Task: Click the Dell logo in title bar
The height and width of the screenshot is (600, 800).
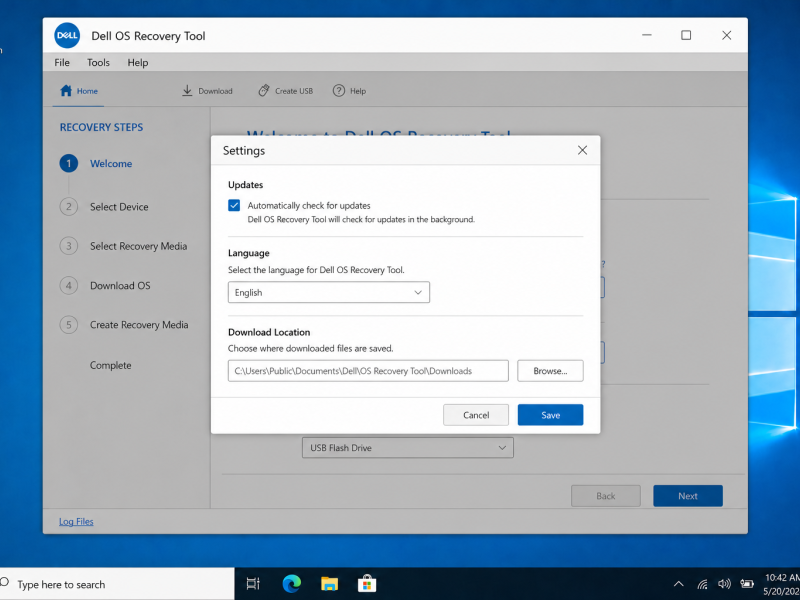Action: tap(67, 36)
